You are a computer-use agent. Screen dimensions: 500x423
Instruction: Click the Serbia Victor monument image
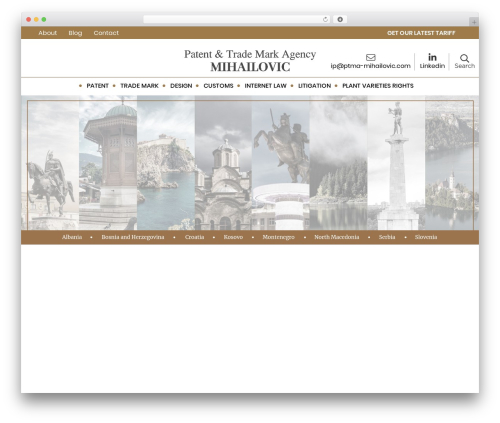(396, 163)
